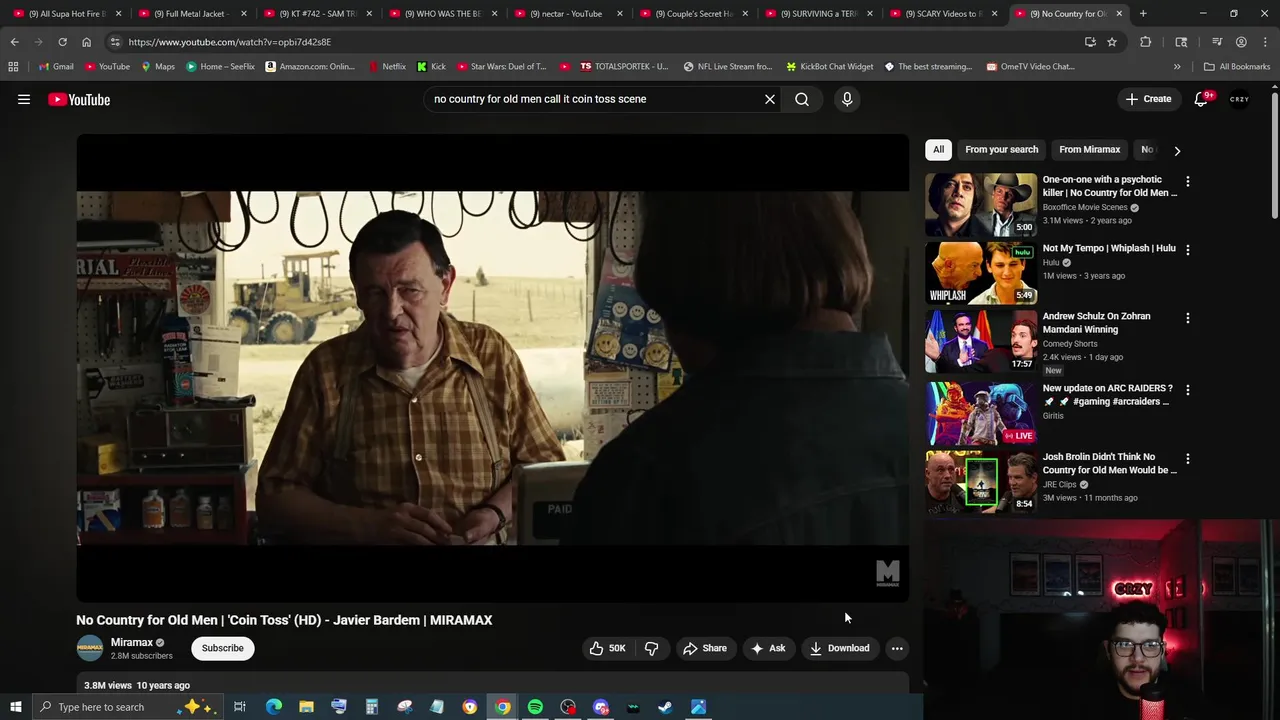This screenshot has height=720, width=1280.
Task: Open the Miramax channel name link
Action: point(132,643)
